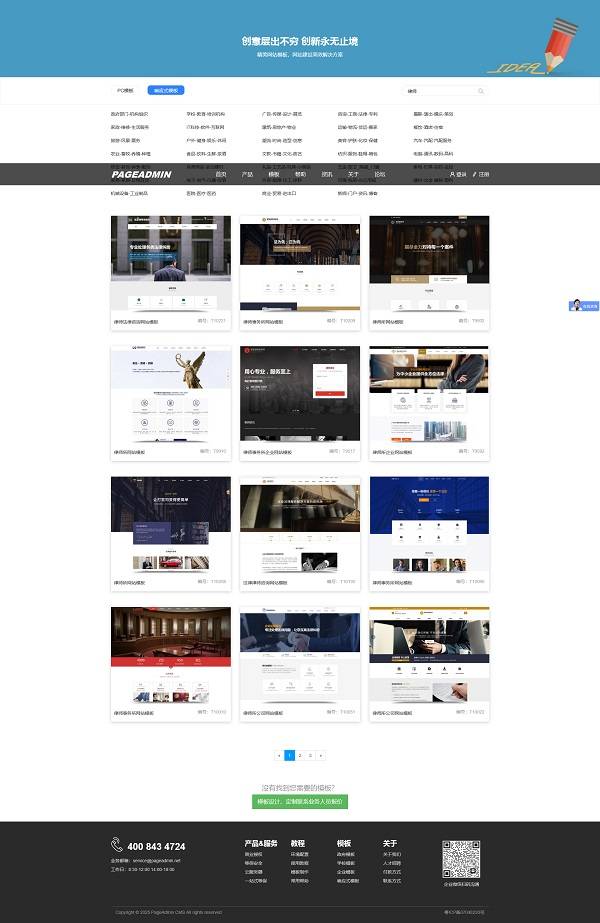Click the search magnifier icon
The height and width of the screenshot is (923, 600).
[x=481, y=91]
